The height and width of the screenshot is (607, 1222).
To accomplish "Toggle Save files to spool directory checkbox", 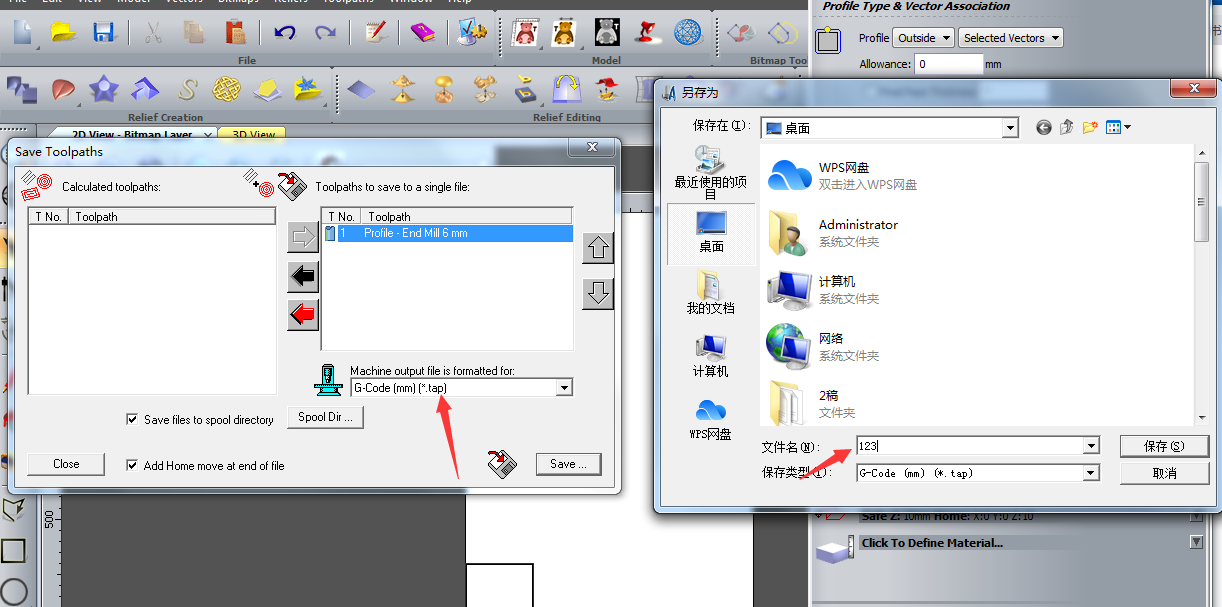I will 132,420.
